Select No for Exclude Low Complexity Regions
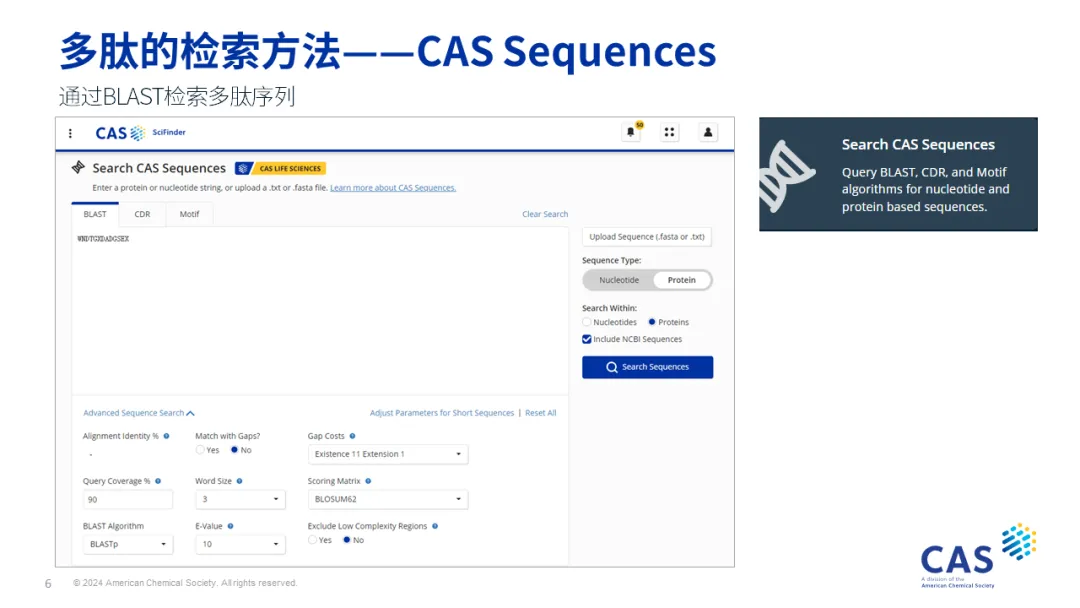Viewport: 1080px width, 608px height. click(346, 541)
